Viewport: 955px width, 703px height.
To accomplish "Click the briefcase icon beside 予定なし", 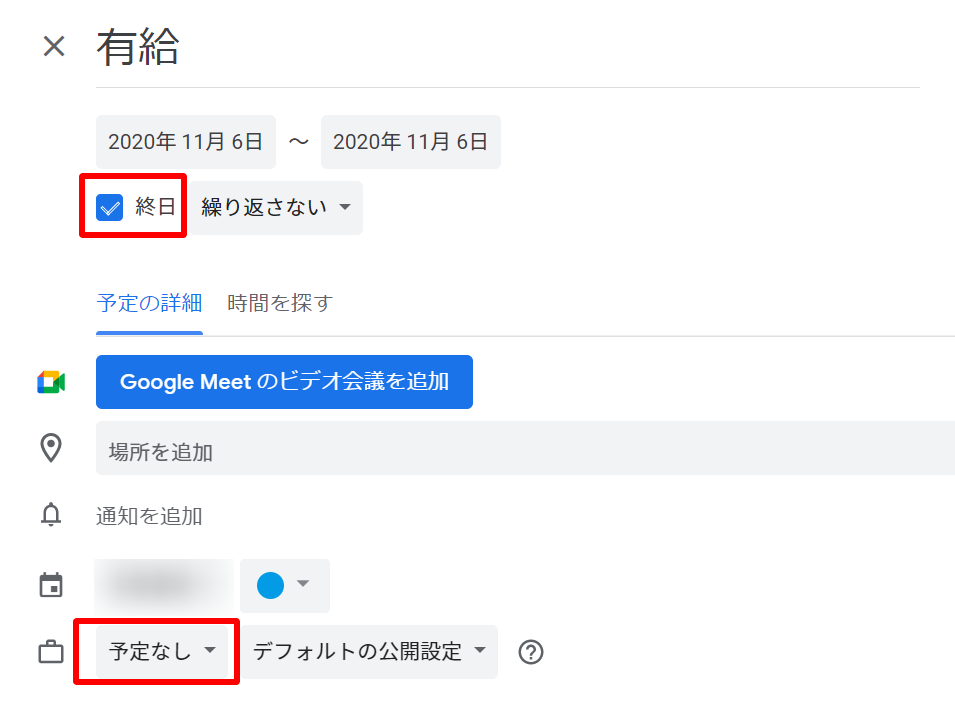I will click(51, 653).
